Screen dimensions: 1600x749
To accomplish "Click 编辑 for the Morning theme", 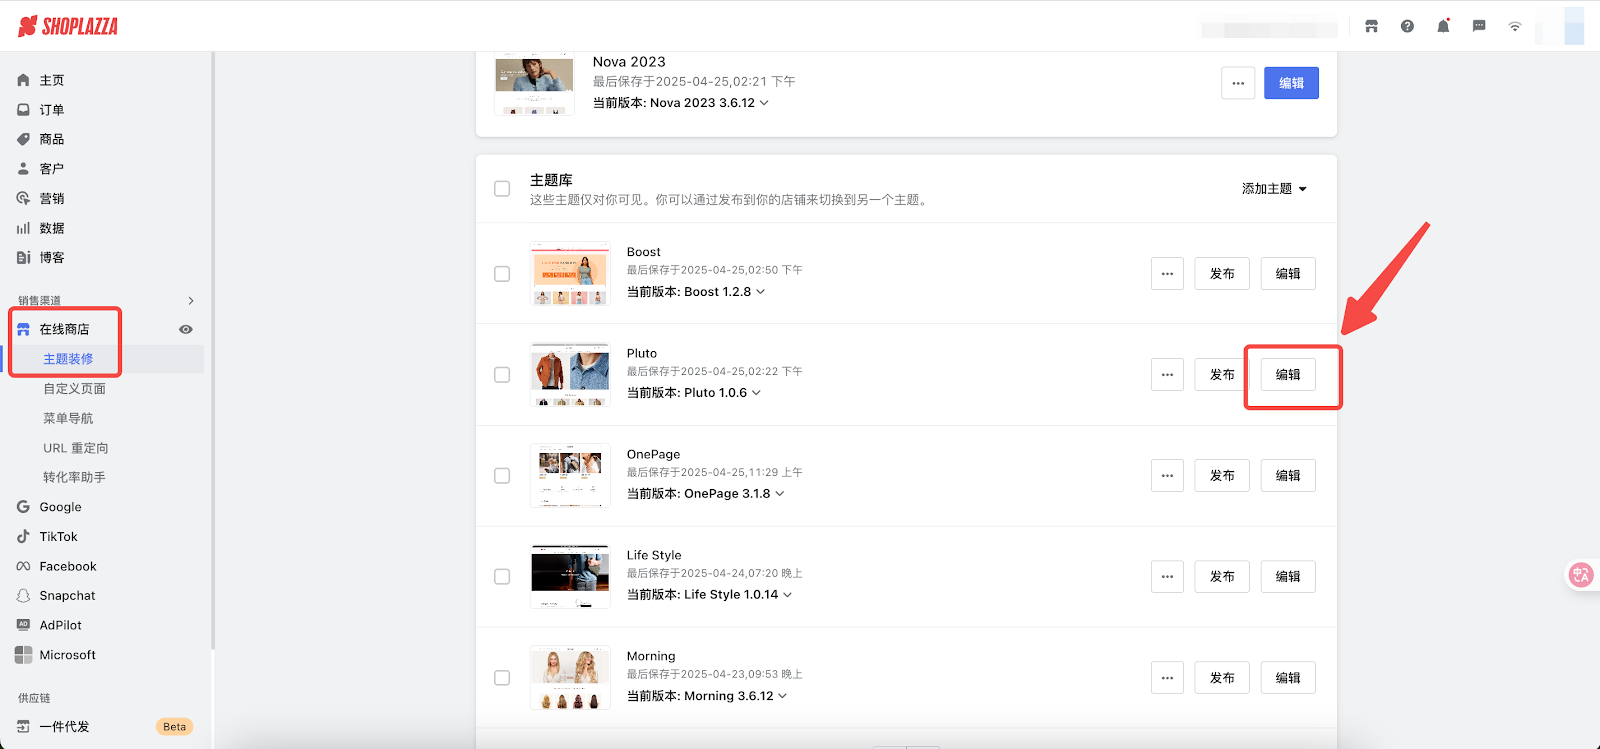I will [x=1288, y=678].
